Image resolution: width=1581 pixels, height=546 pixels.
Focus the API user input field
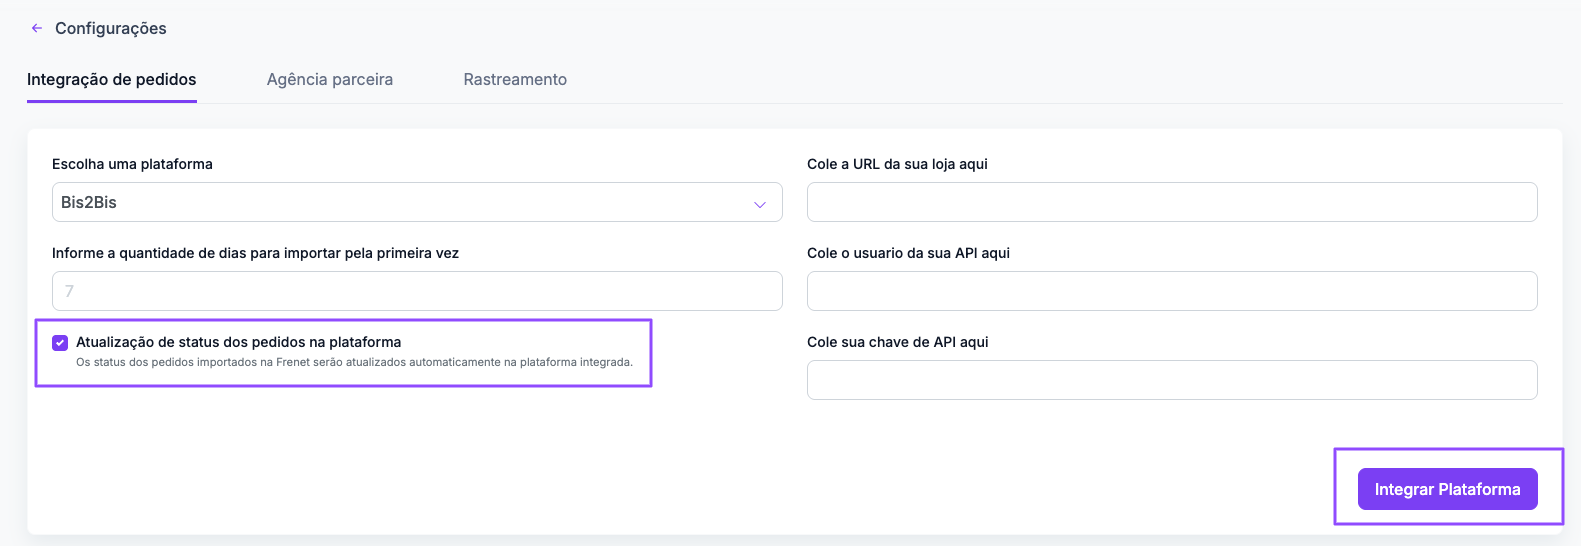pyautogui.click(x=1172, y=291)
